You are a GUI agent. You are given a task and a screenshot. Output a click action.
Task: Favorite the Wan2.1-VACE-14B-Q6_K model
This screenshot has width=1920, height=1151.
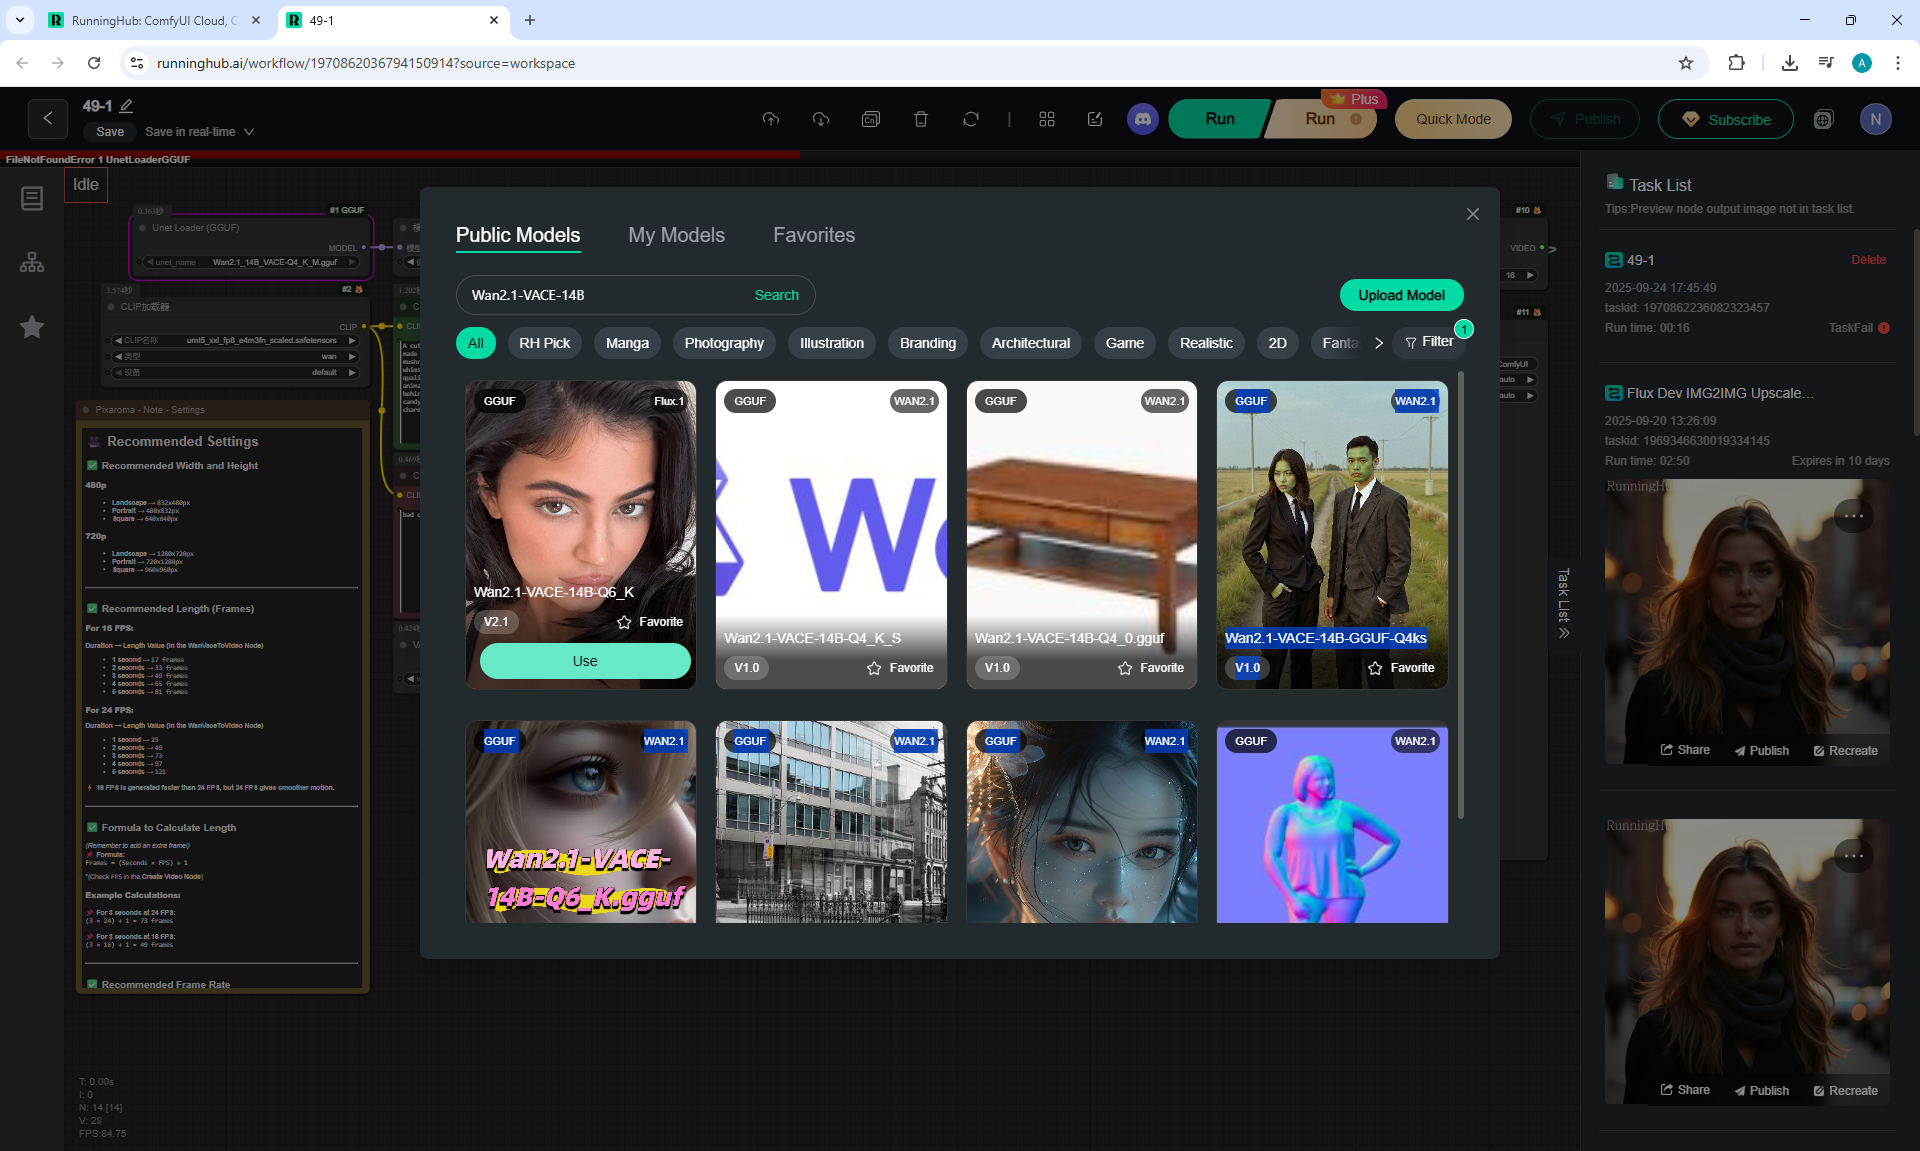click(649, 622)
